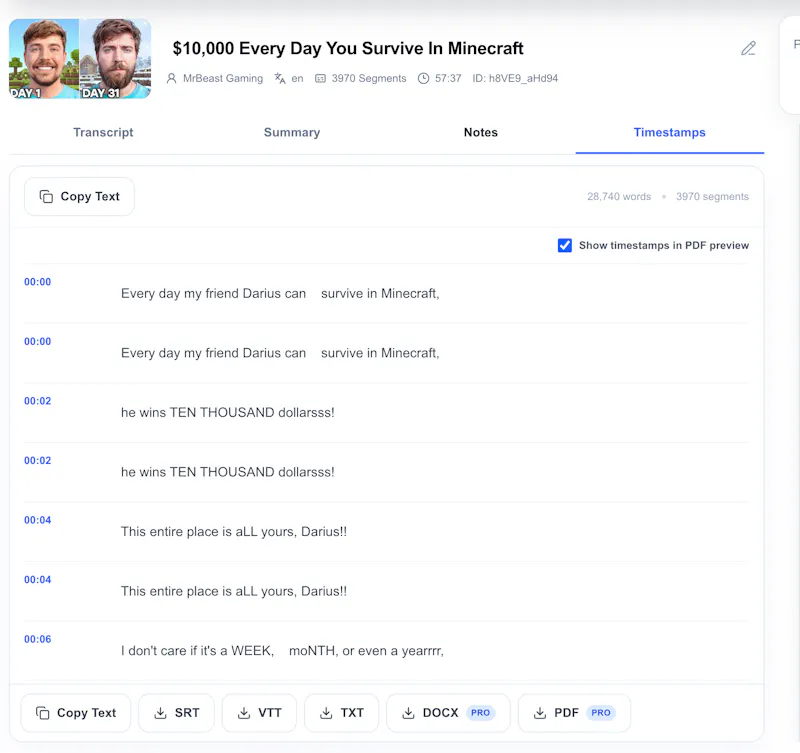Click the video title heading
Viewport: 800px width, 753px height.
[348, 48]
